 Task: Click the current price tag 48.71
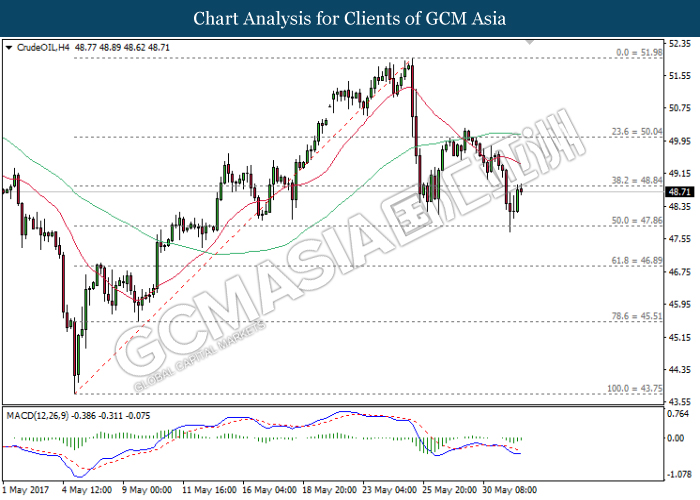point(680,192)
